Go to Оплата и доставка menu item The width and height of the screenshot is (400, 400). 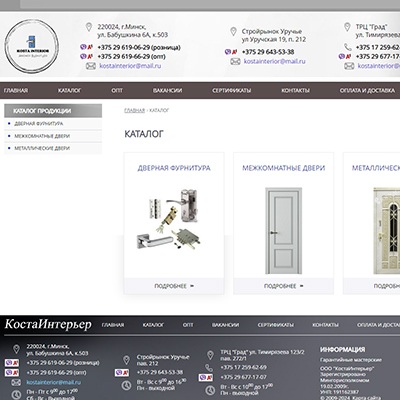click(367, 90)
